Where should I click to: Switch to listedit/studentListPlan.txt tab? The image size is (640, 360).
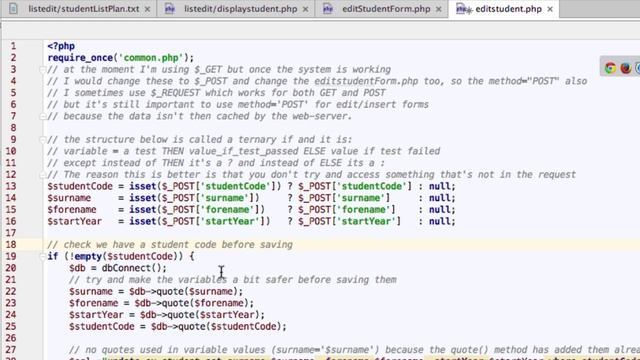(x=84, y=9)
